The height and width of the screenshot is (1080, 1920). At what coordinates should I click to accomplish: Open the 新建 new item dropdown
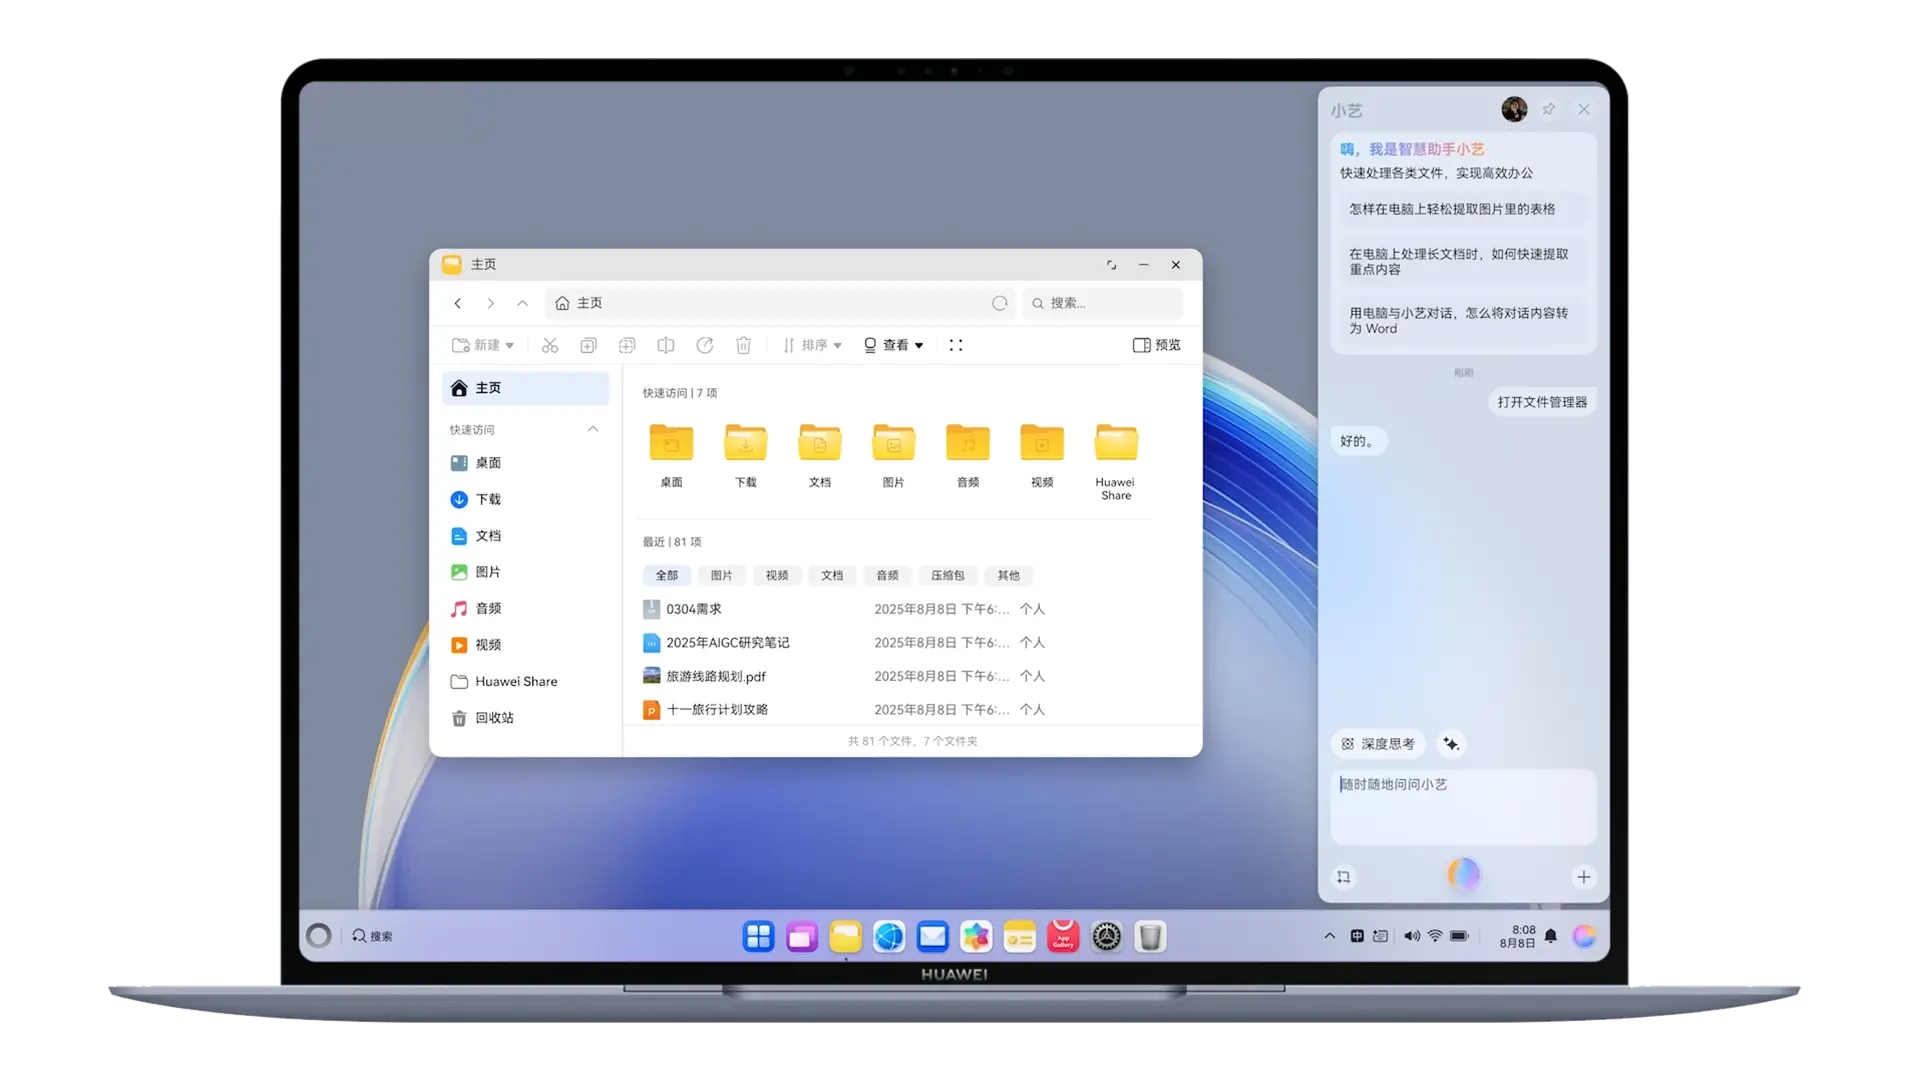483,345
